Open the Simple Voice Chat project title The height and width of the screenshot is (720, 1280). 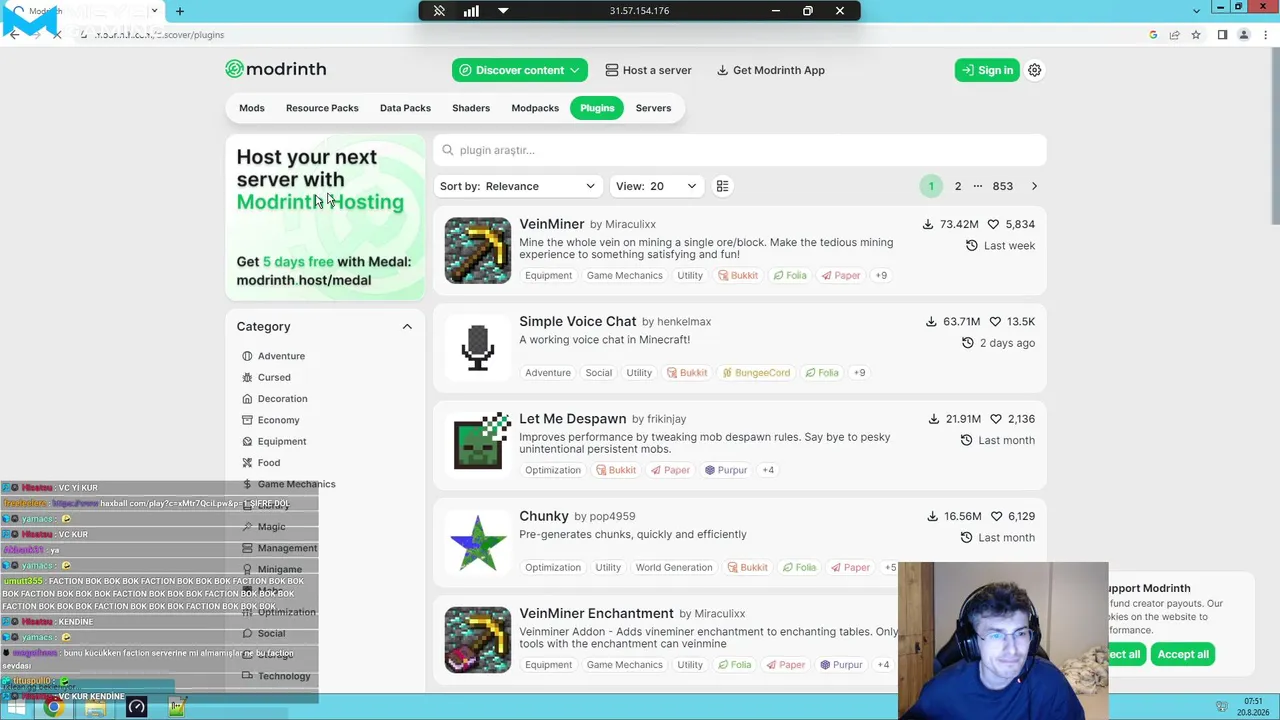[x=577, y=321]
